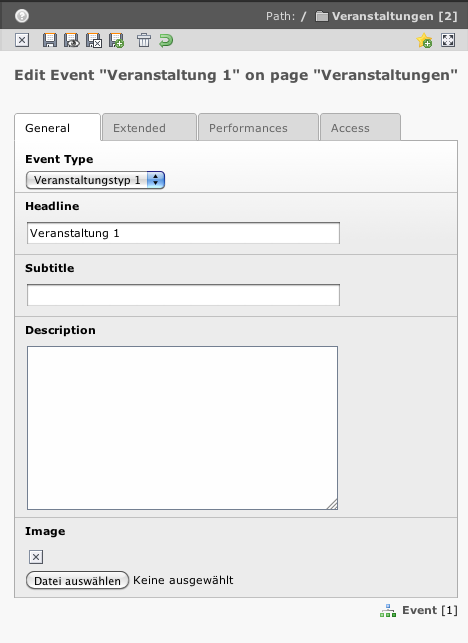Save and view the document with the eye icon

coord(72,40)
